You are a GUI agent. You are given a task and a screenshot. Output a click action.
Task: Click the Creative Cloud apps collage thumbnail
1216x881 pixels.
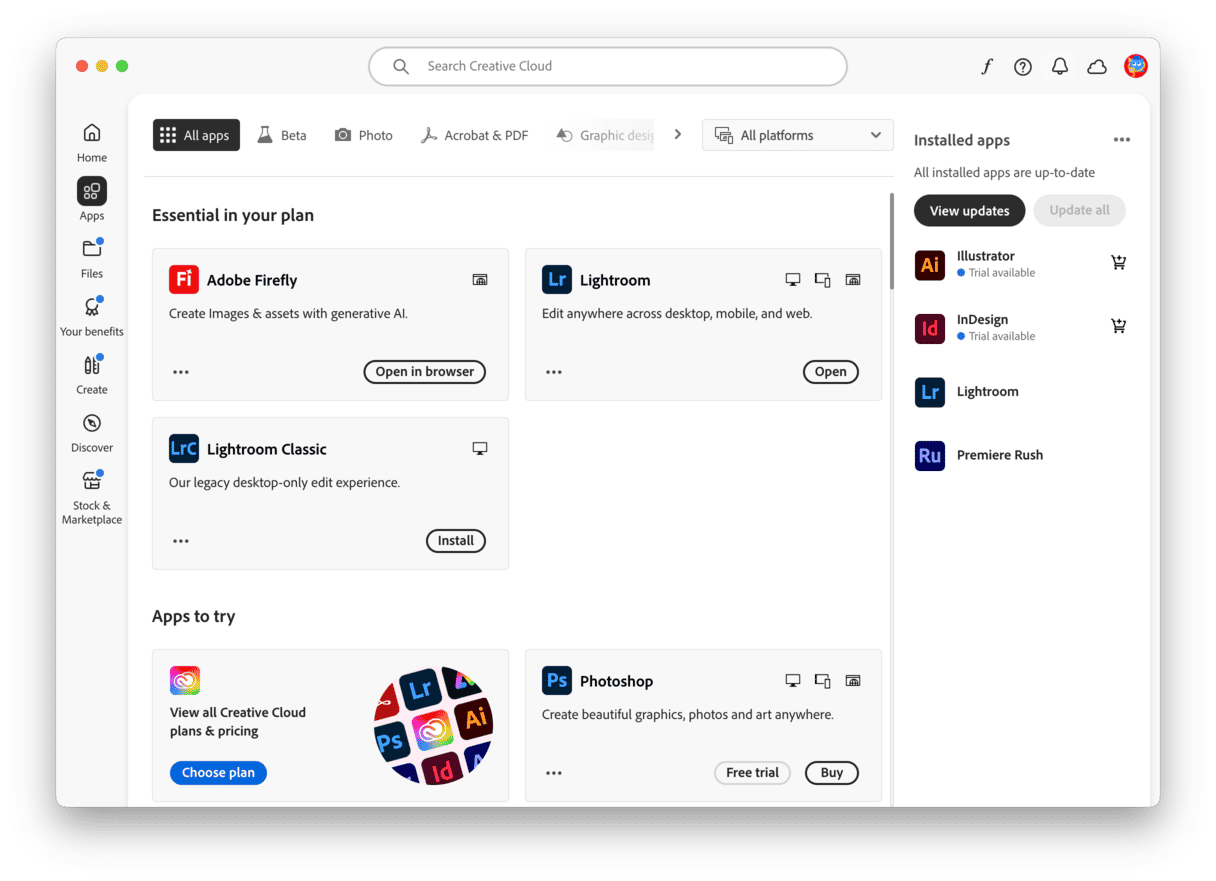(434, 725)
